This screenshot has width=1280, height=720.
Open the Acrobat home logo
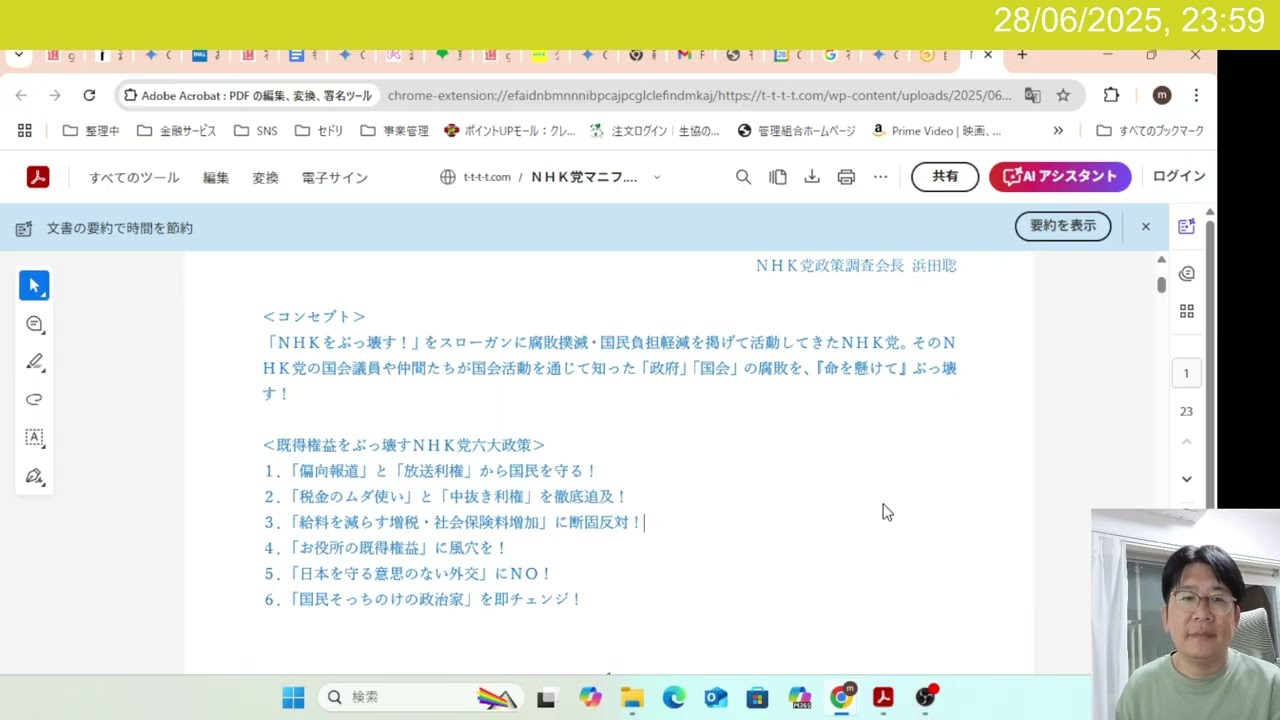pyautogui.click(x=38, y=177)
